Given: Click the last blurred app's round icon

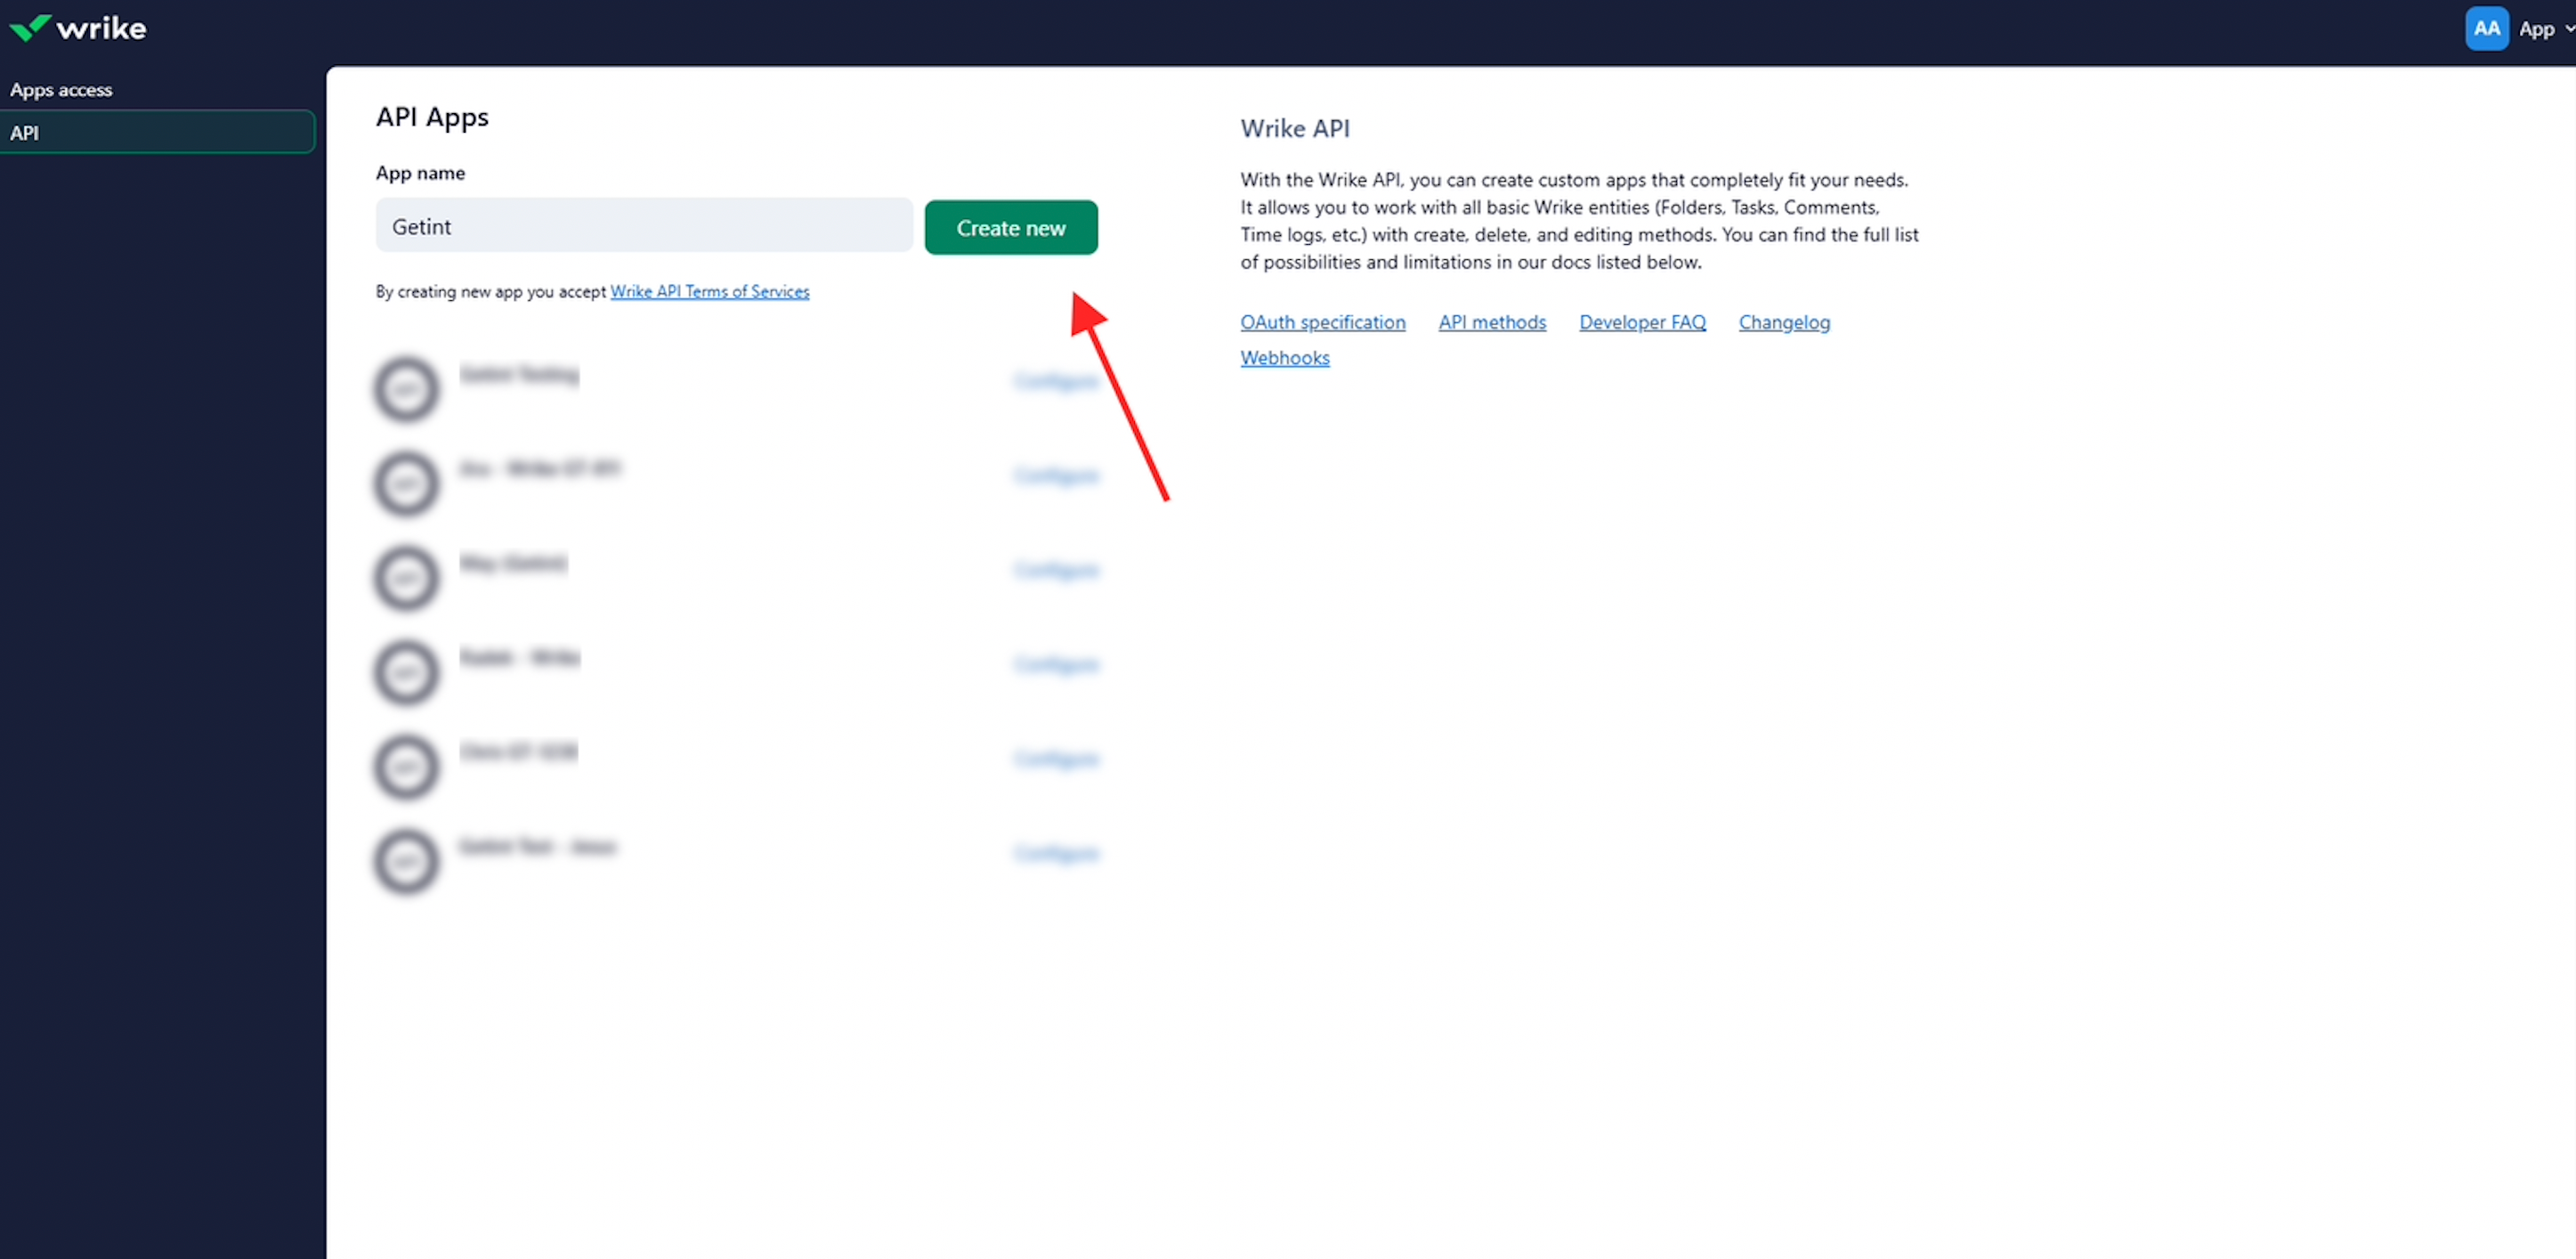Looking at the screenshot, I should click(x=406, y=861).
